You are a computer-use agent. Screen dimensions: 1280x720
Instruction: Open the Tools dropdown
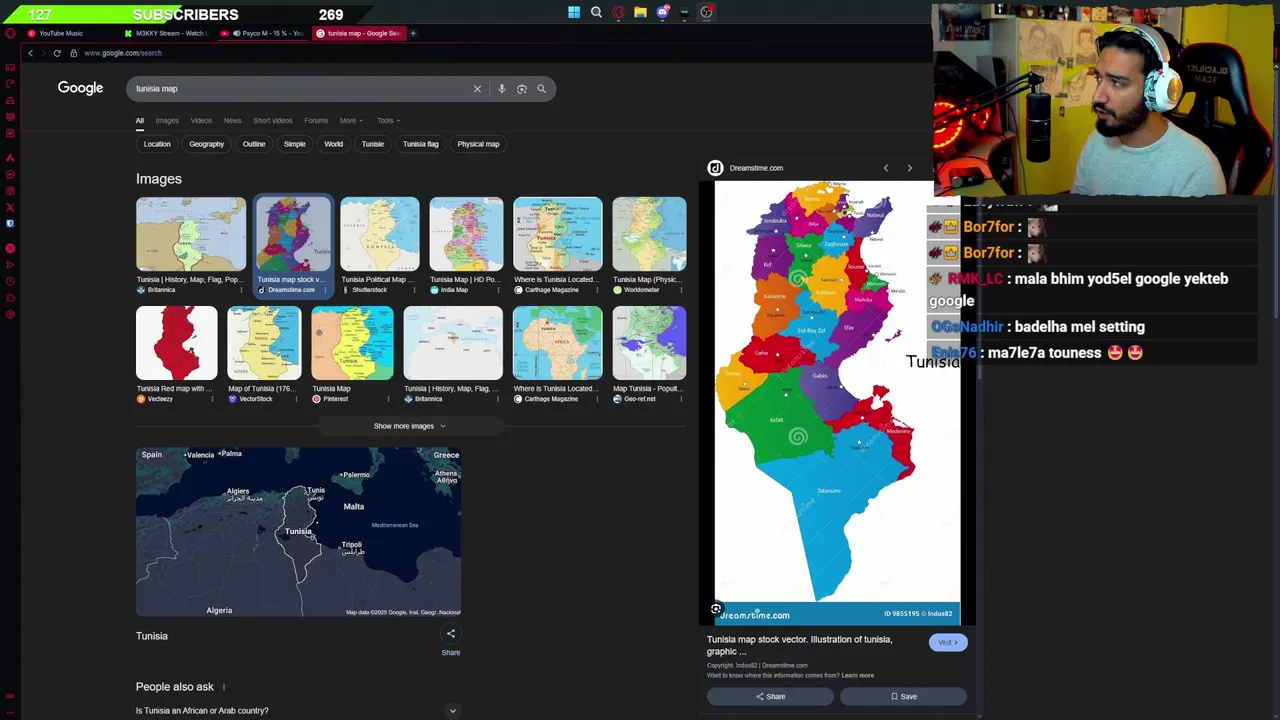tap(388, 121)
